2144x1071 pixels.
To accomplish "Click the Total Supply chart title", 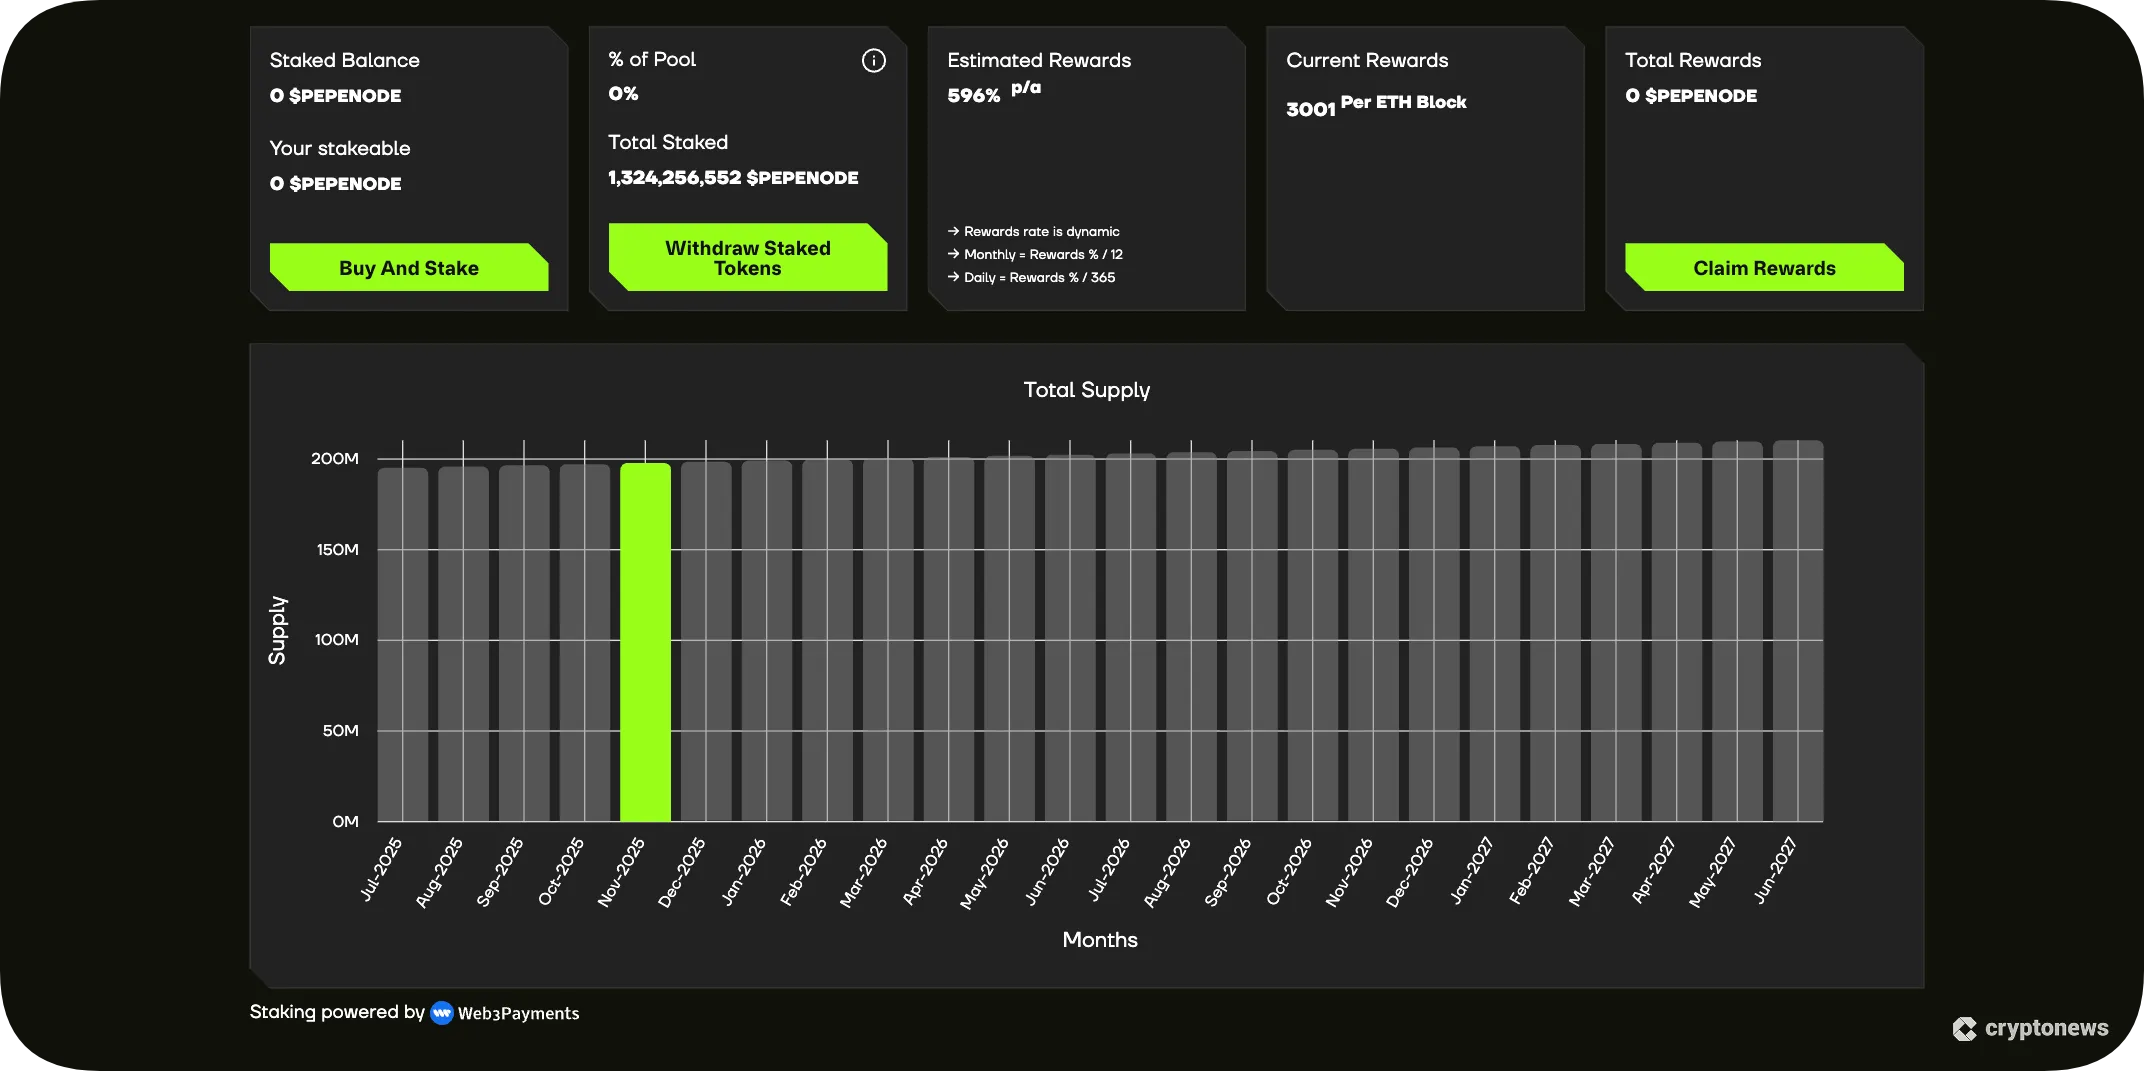I will [1086, 390].
